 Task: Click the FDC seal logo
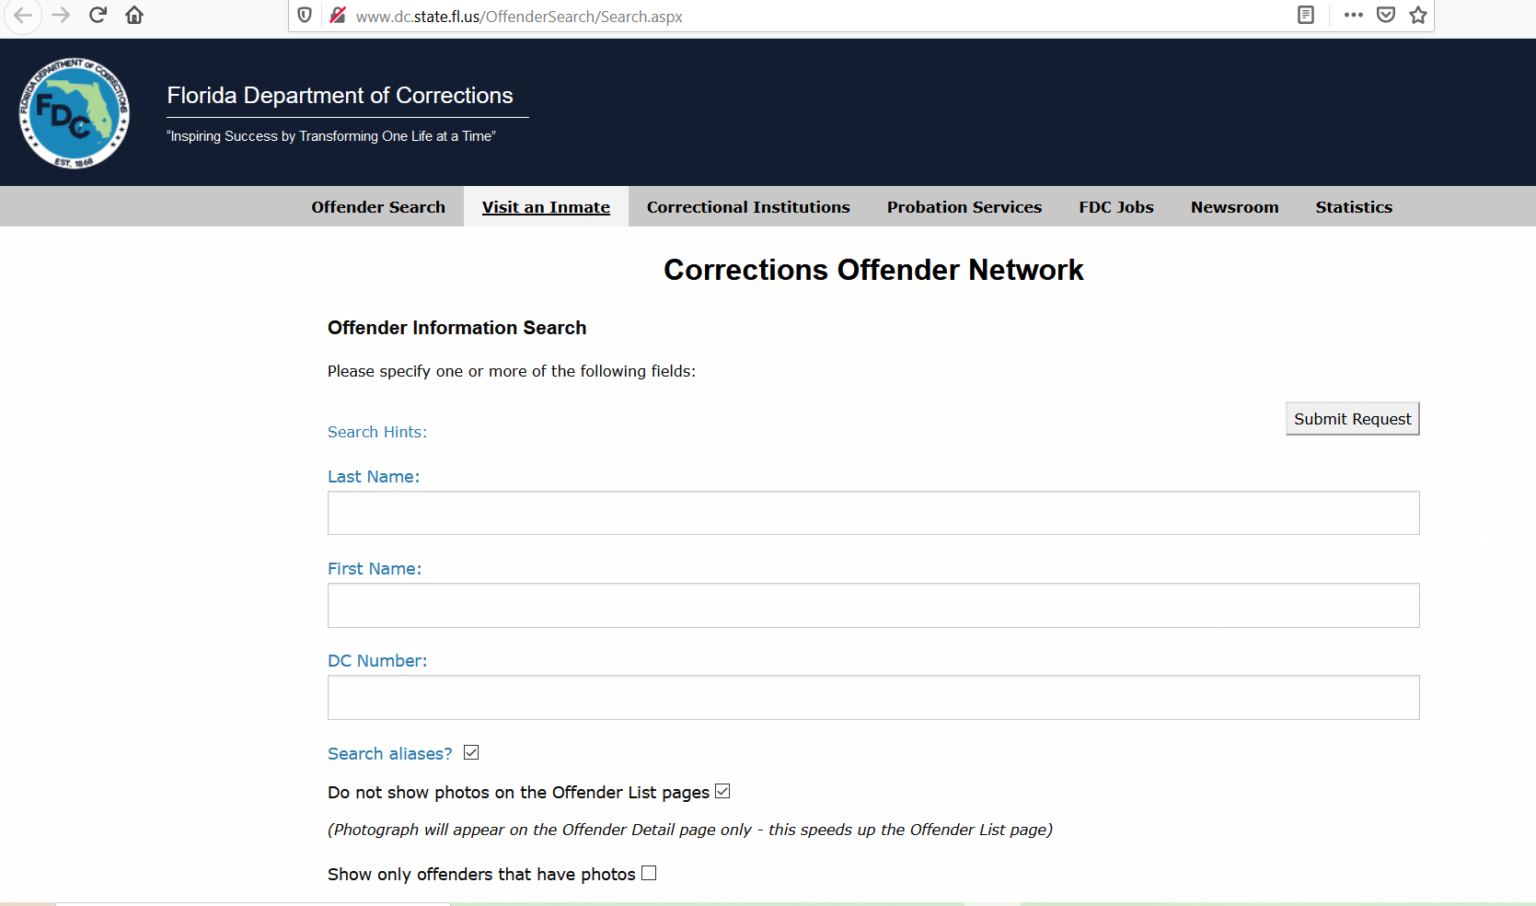[74, 113]
